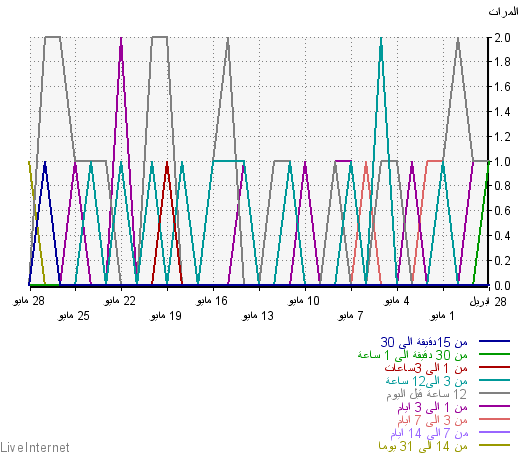Click the 0.4 y-axis value
This screenshot has width=520, height=457.
[502, 236]
